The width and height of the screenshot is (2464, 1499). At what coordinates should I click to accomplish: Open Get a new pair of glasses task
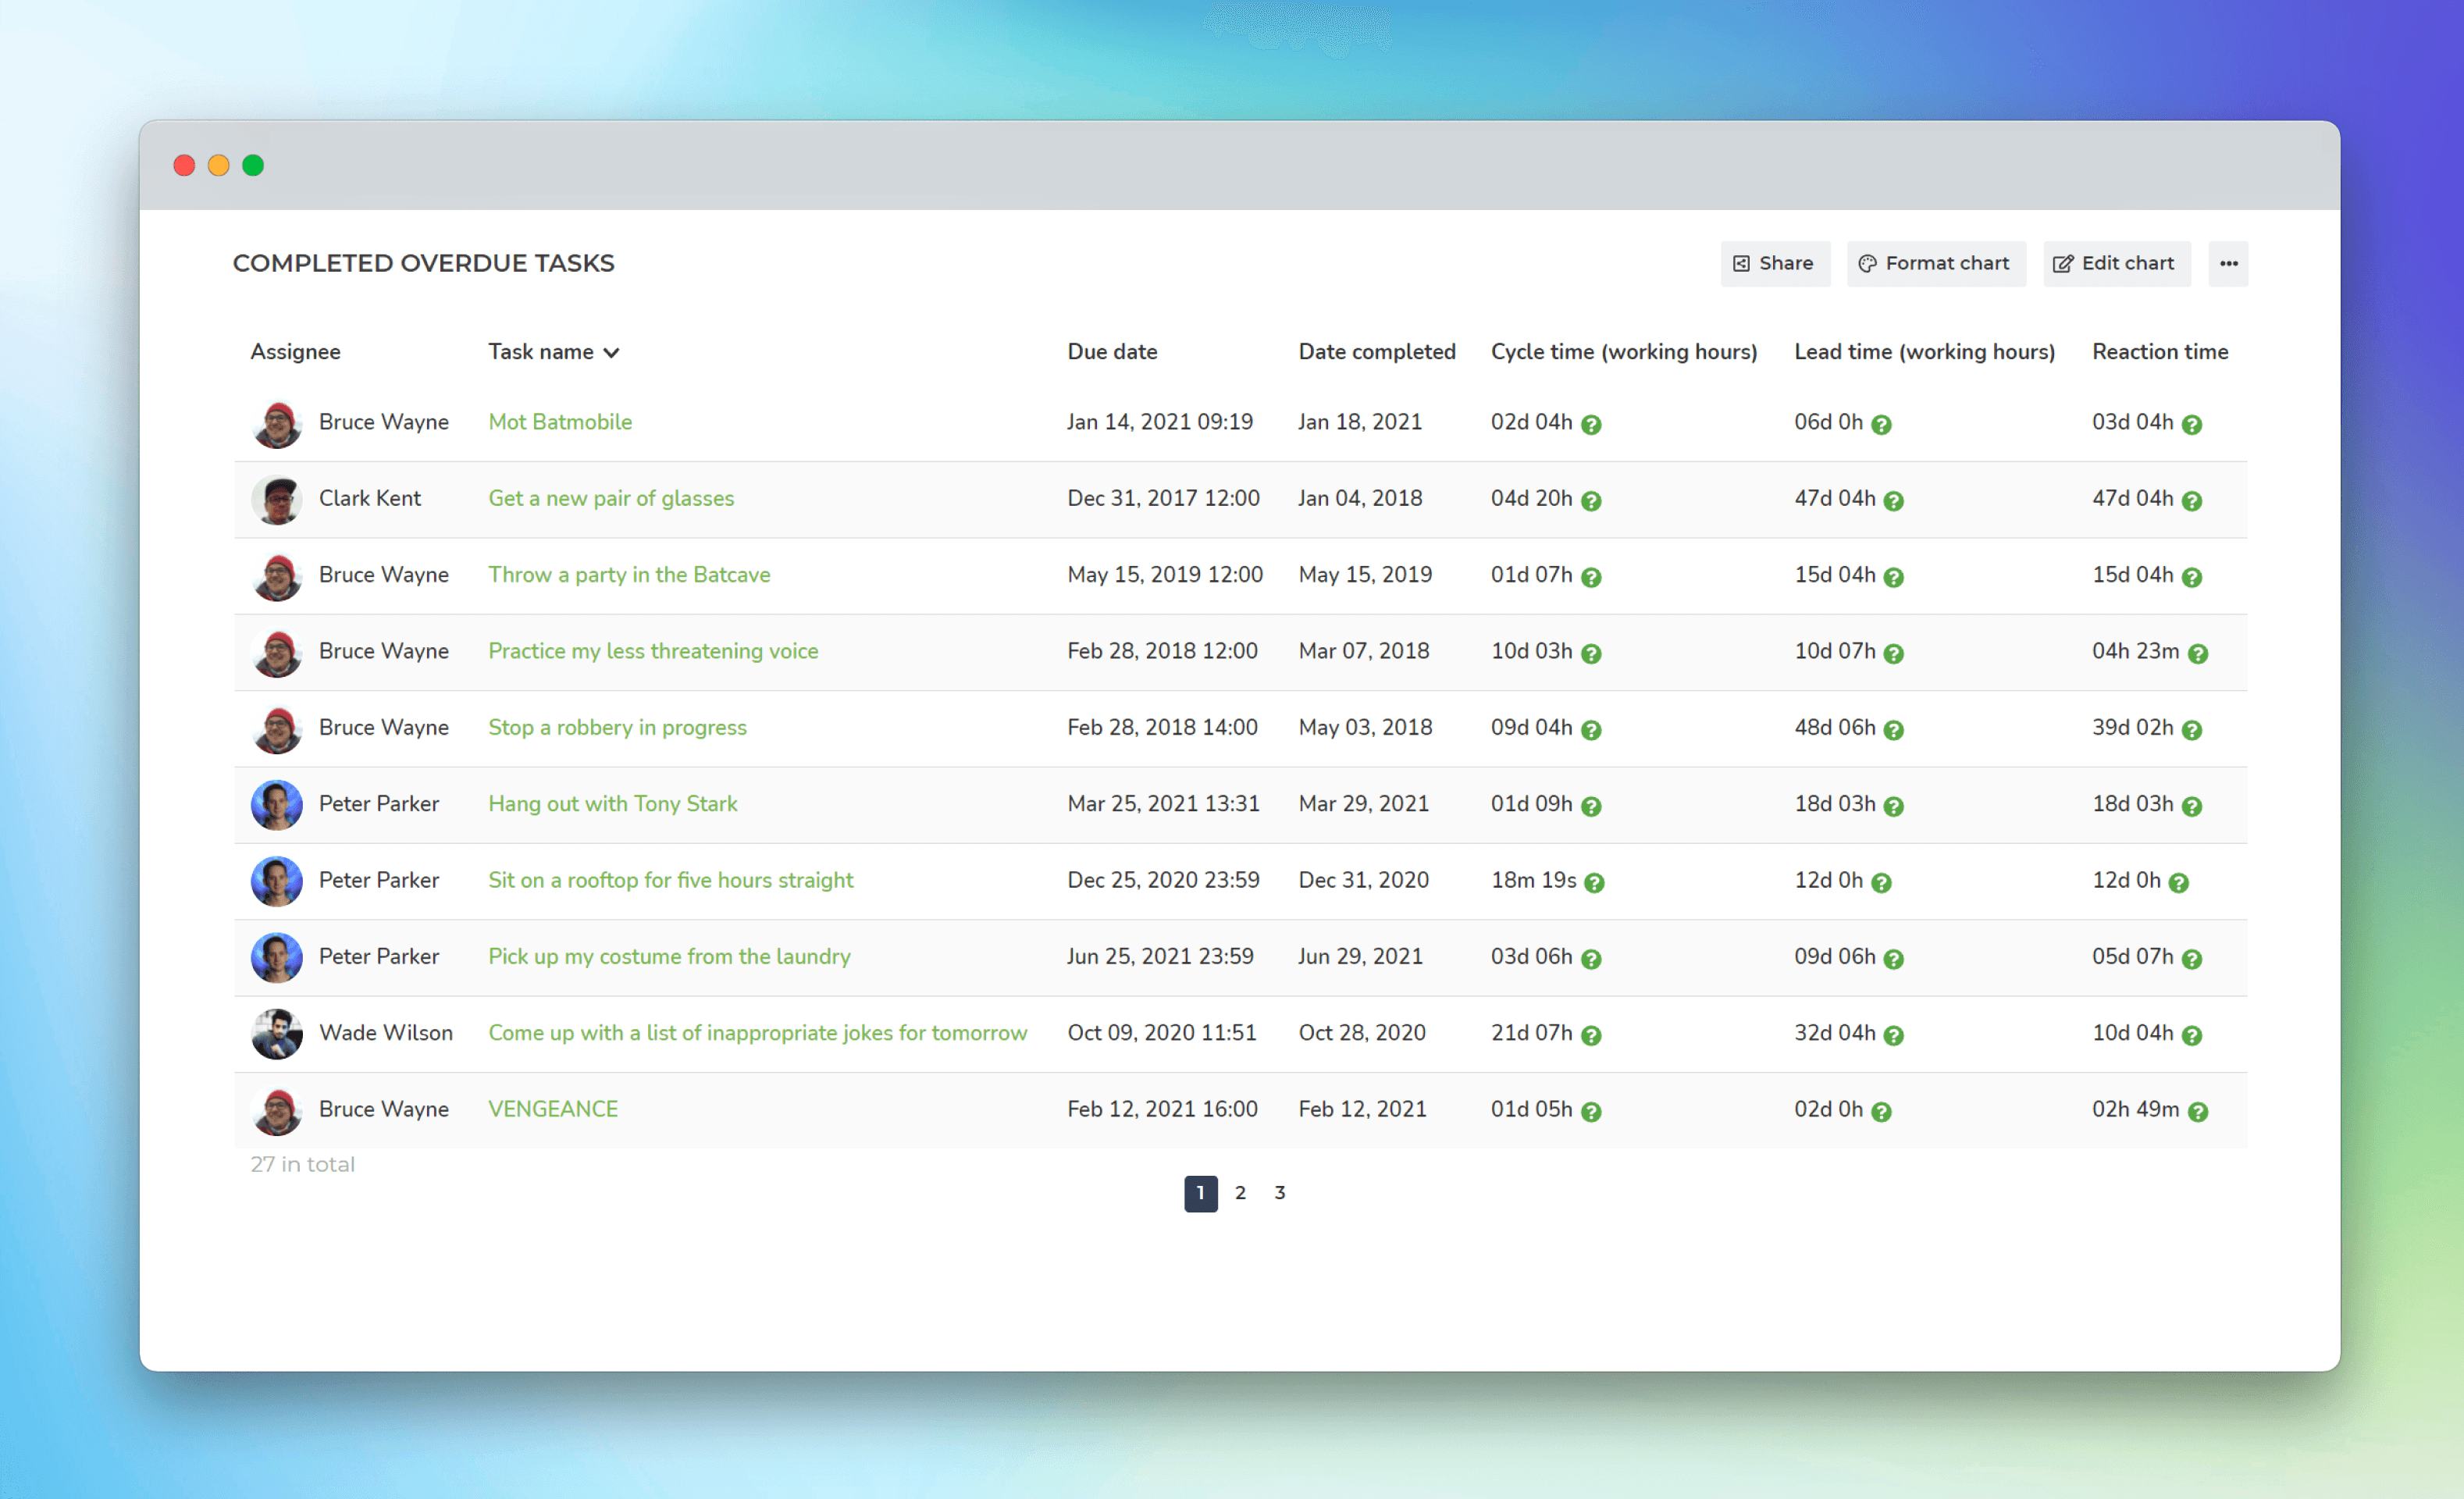[x=611, y=498]
